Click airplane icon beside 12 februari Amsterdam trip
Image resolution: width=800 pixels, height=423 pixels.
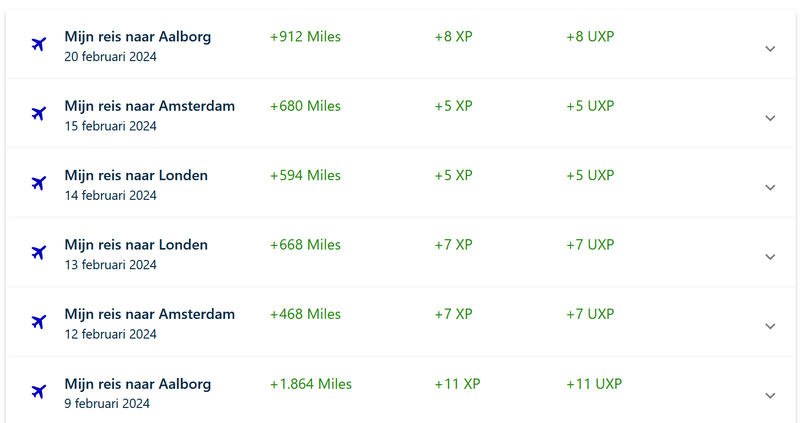click(39, 321)
